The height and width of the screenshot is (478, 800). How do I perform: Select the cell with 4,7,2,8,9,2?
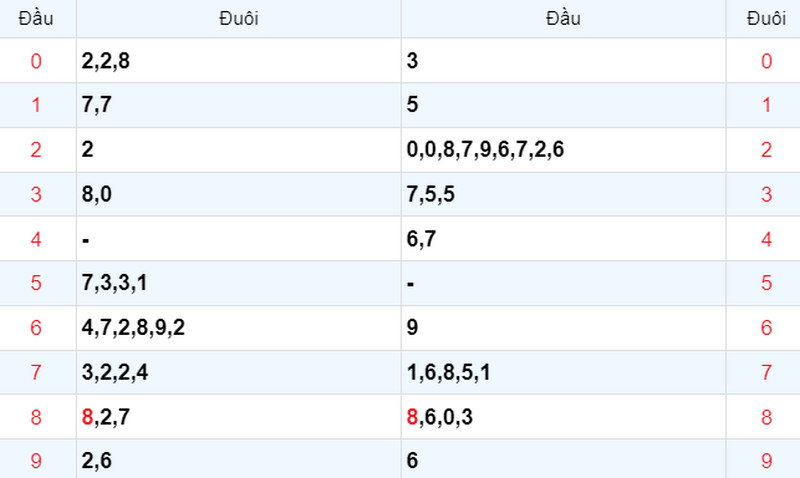[x=239, y=328]
